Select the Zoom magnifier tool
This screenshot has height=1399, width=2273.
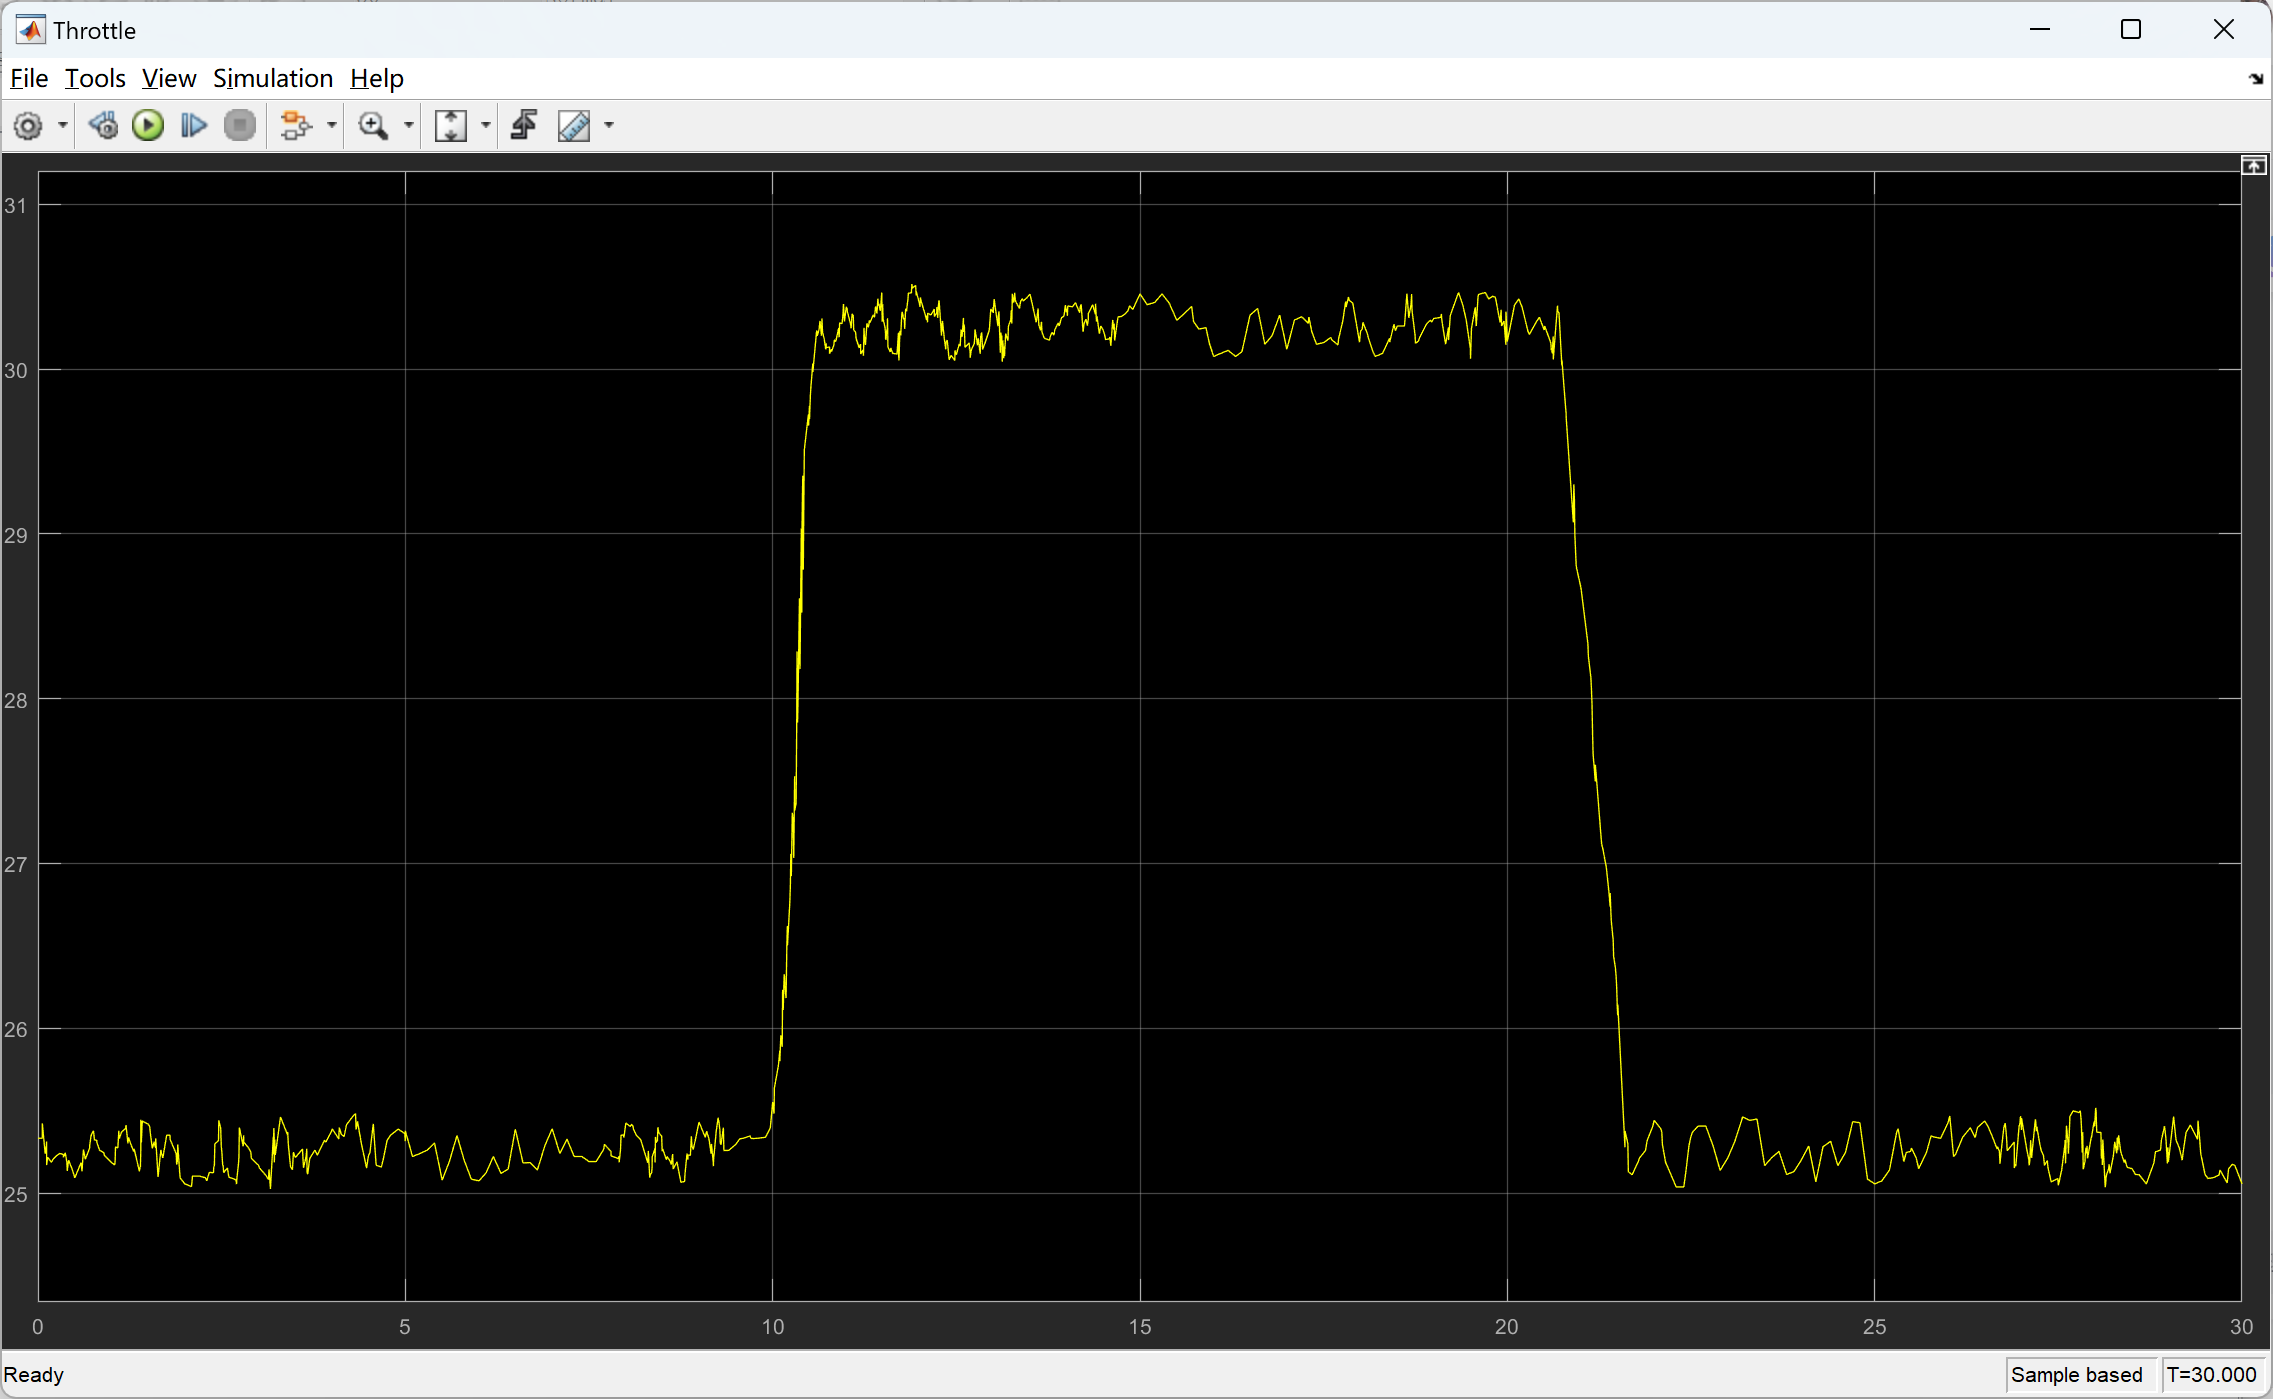point(373,126)
